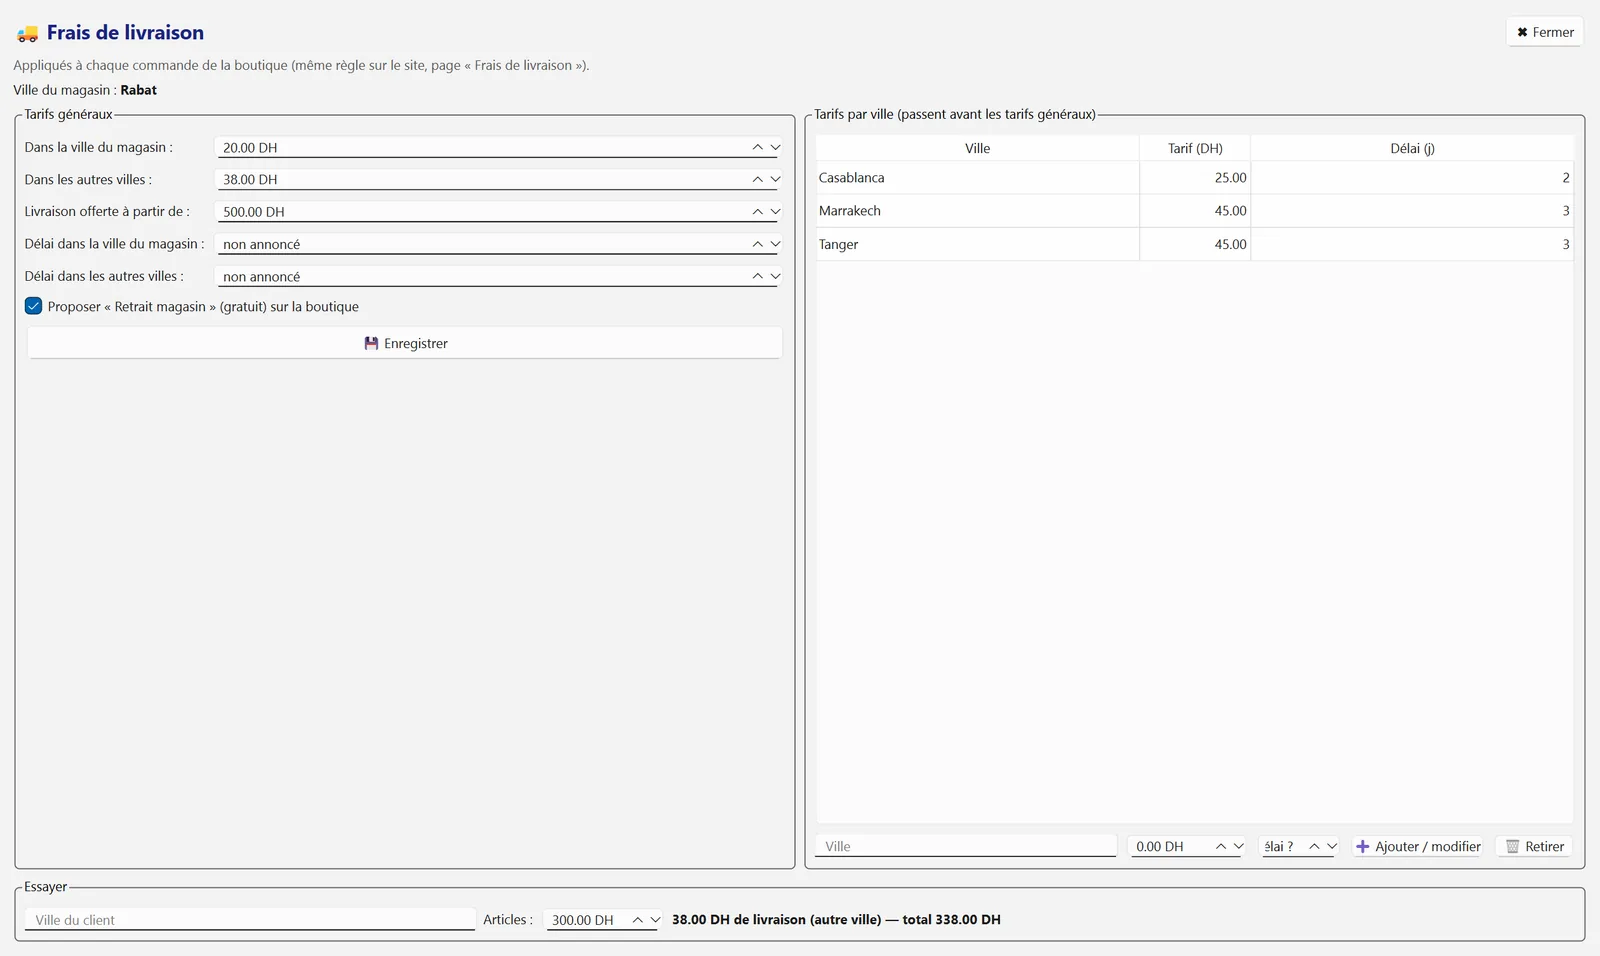The height and width of the screenshot is (956, 1600).
Task: Increase the 'Dans la ville du magasin' rate
Action: pyautogui.click(x=757, y=147)
